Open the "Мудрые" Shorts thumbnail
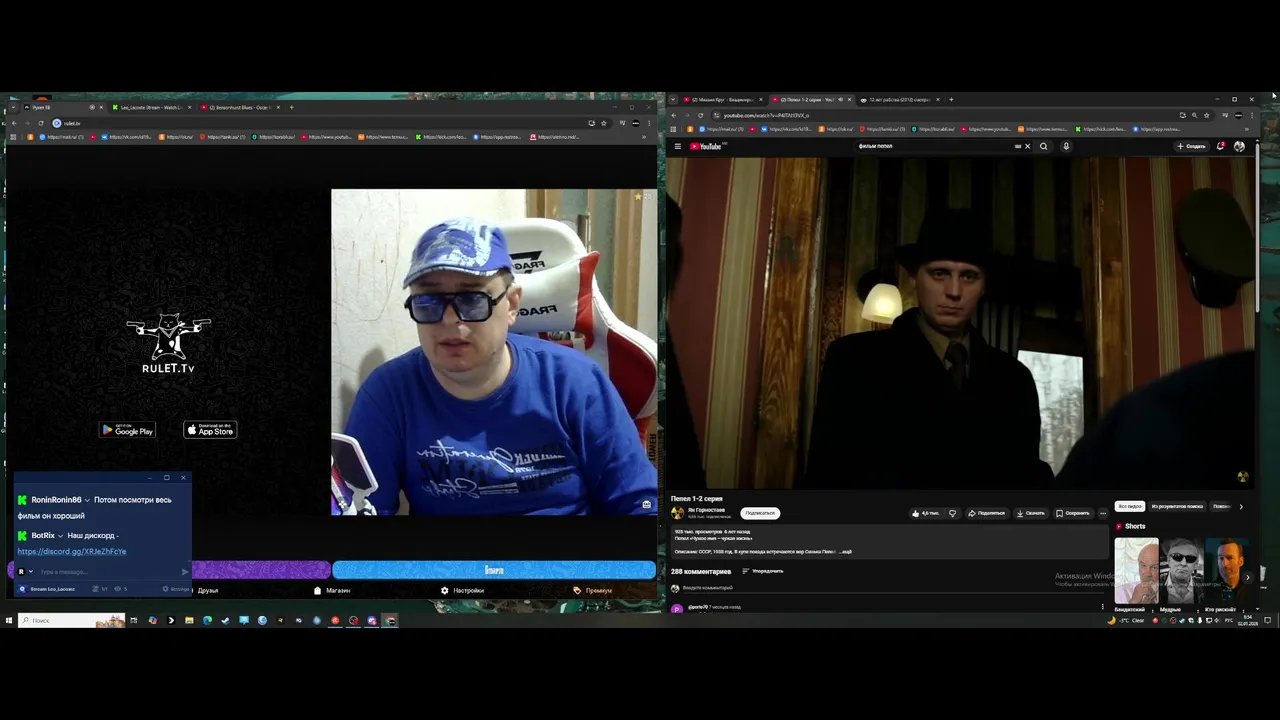The image size is (1280, 720). [x=1182, y=572]
